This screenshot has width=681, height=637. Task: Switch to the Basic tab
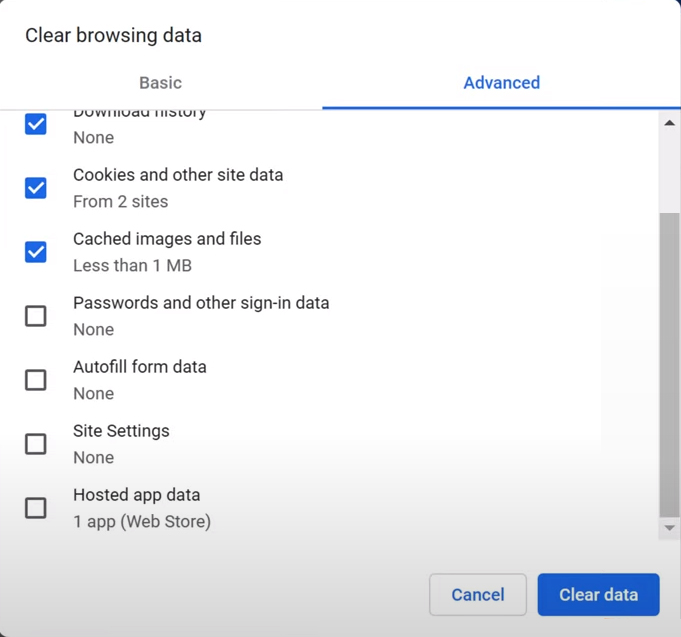click(x=160, y=83)
